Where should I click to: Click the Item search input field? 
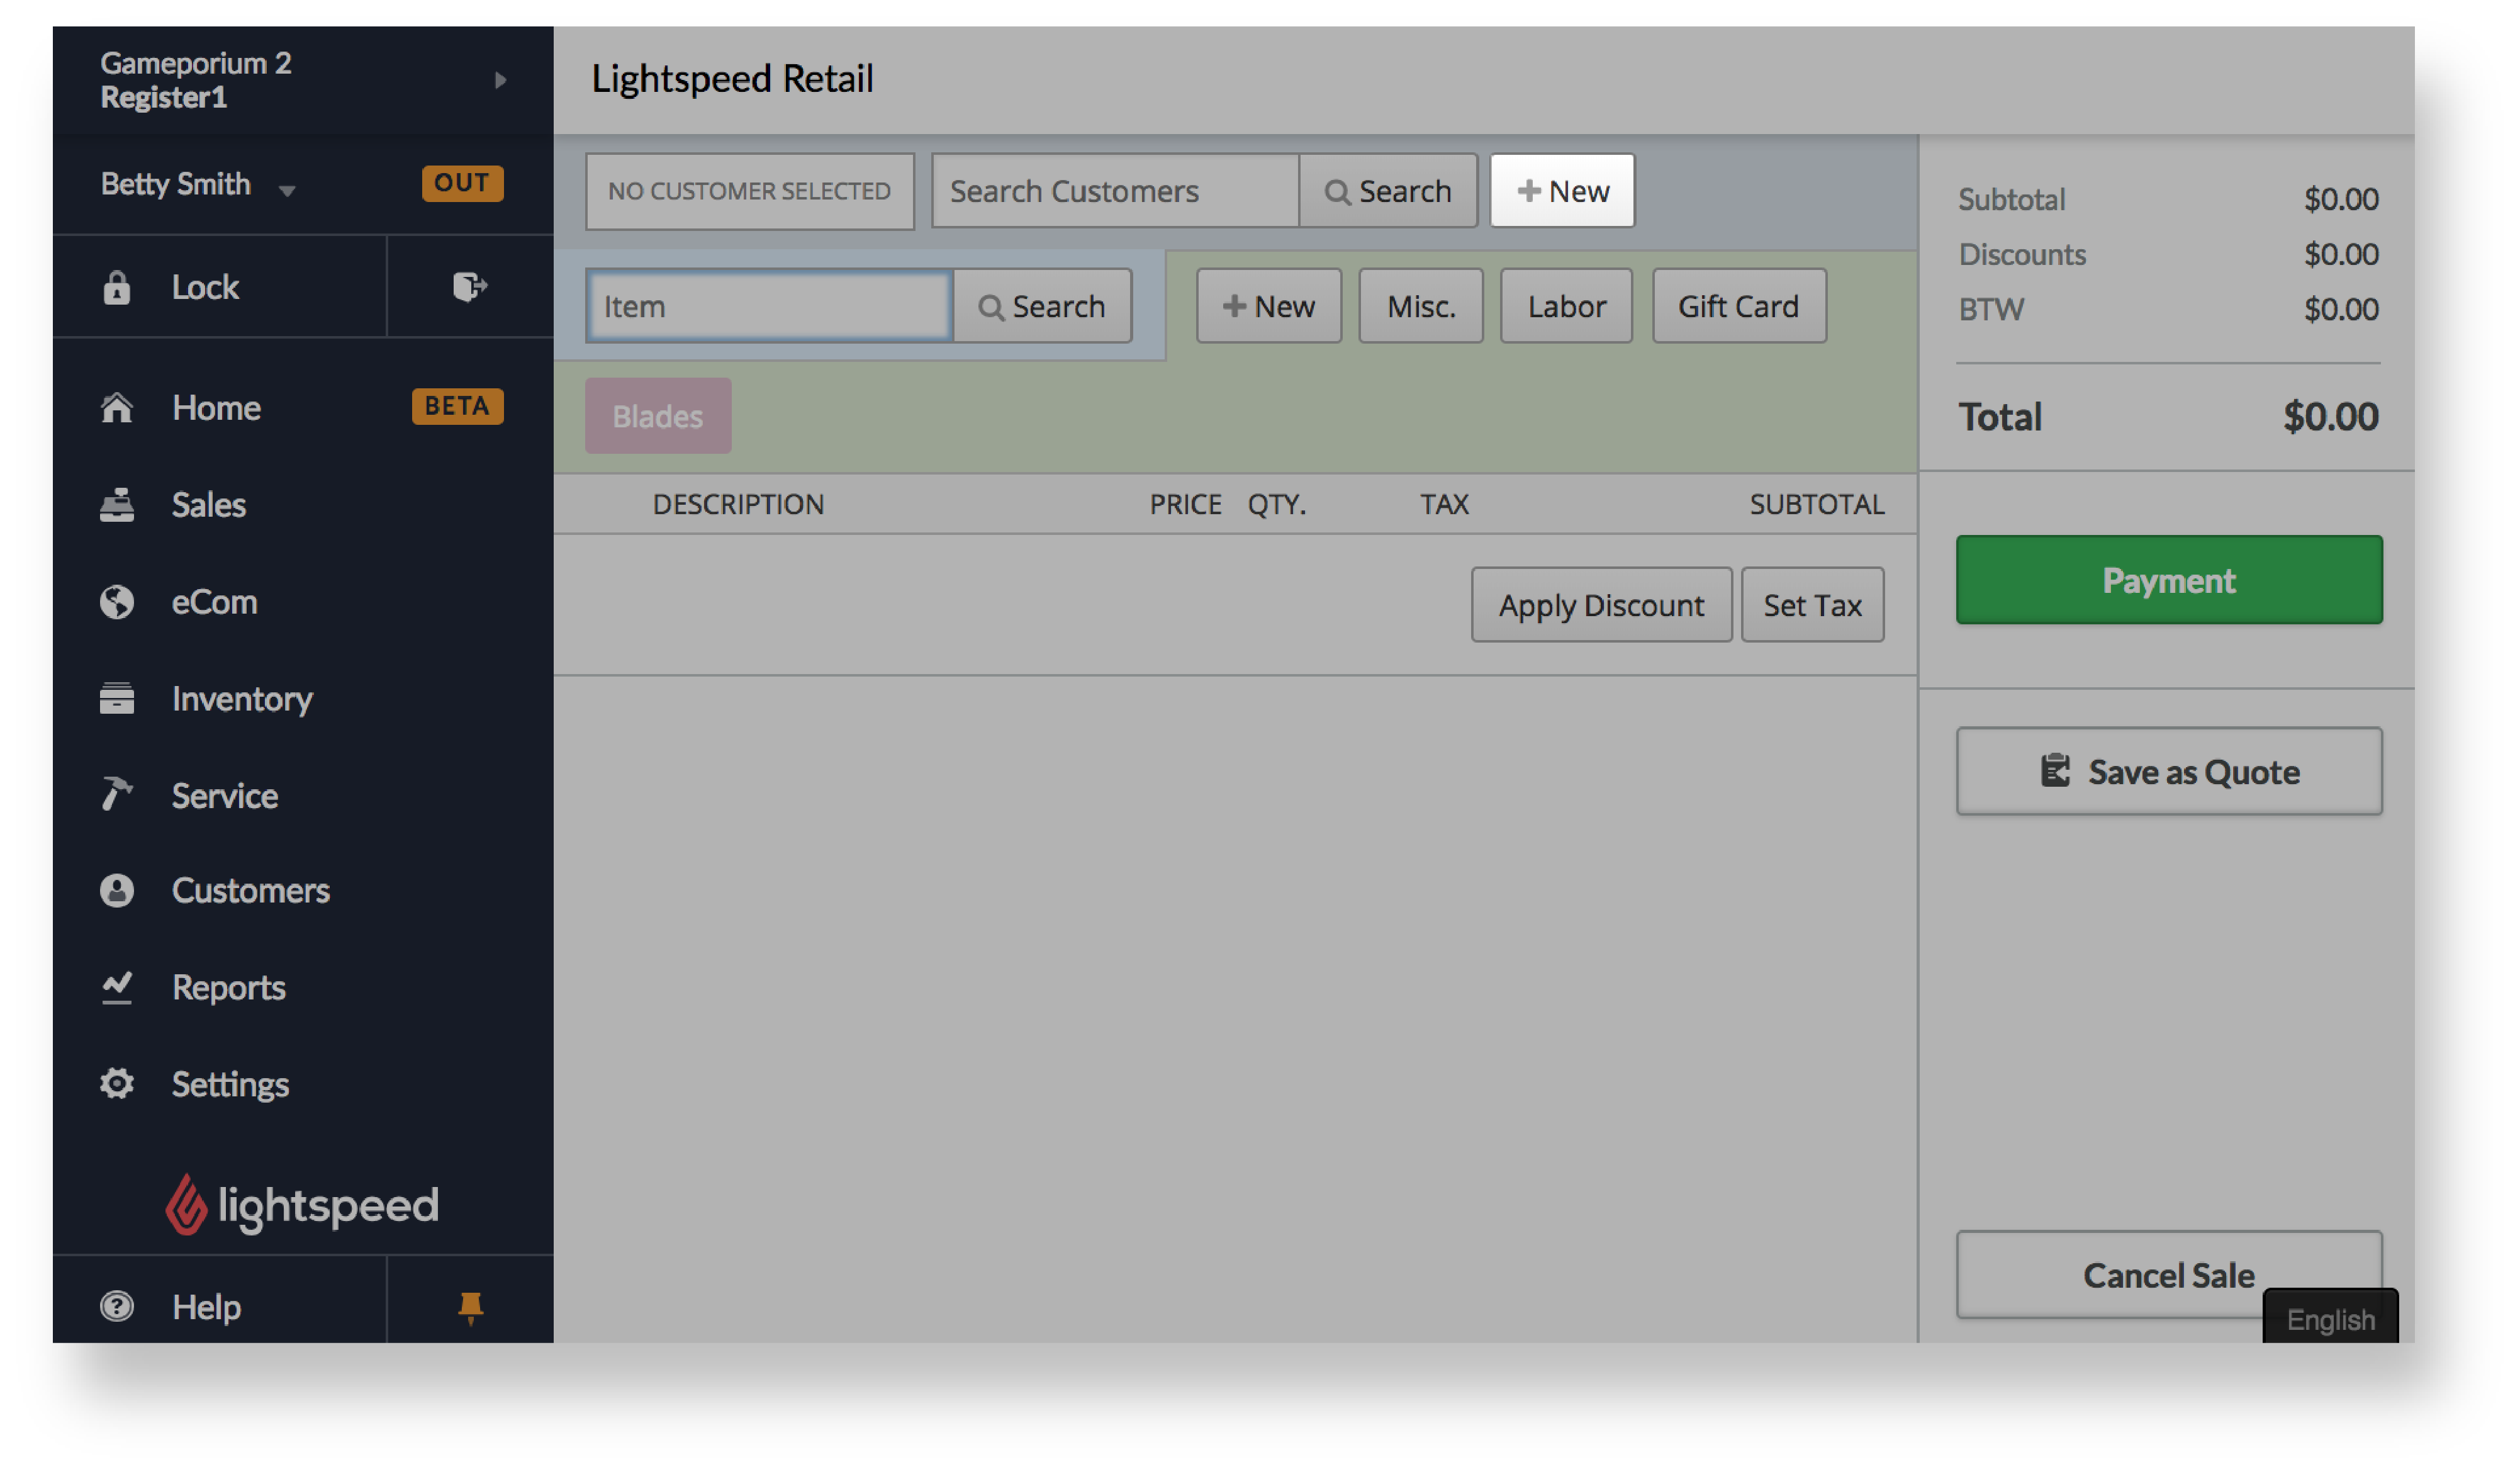[x=771, y=305]
